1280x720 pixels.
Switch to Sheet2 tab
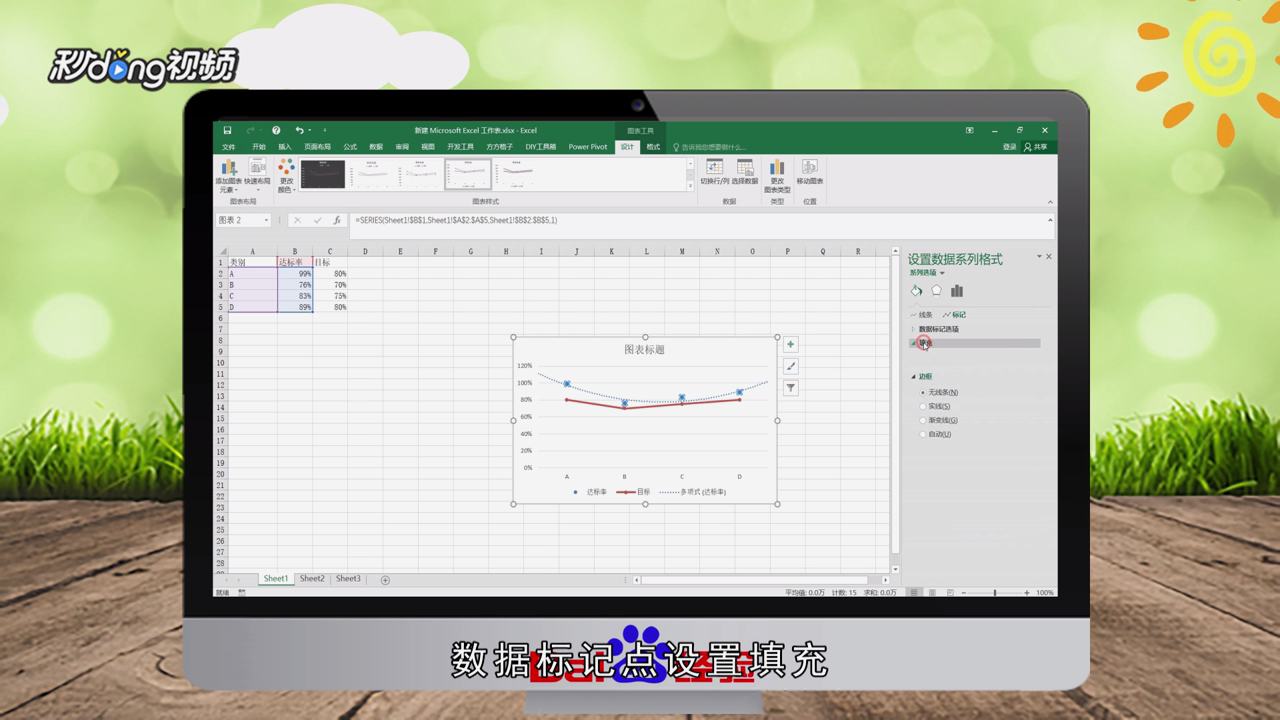tap(312, 579)
